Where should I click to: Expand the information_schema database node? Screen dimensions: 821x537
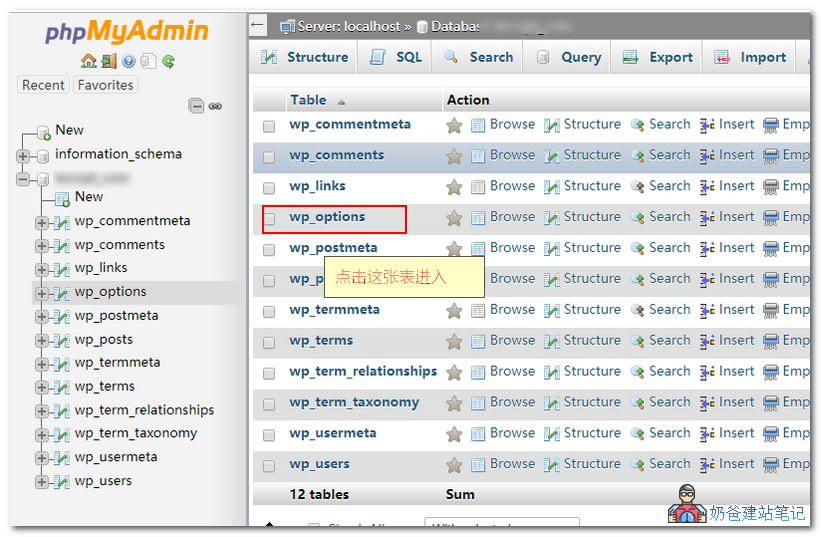coord(22,155)
